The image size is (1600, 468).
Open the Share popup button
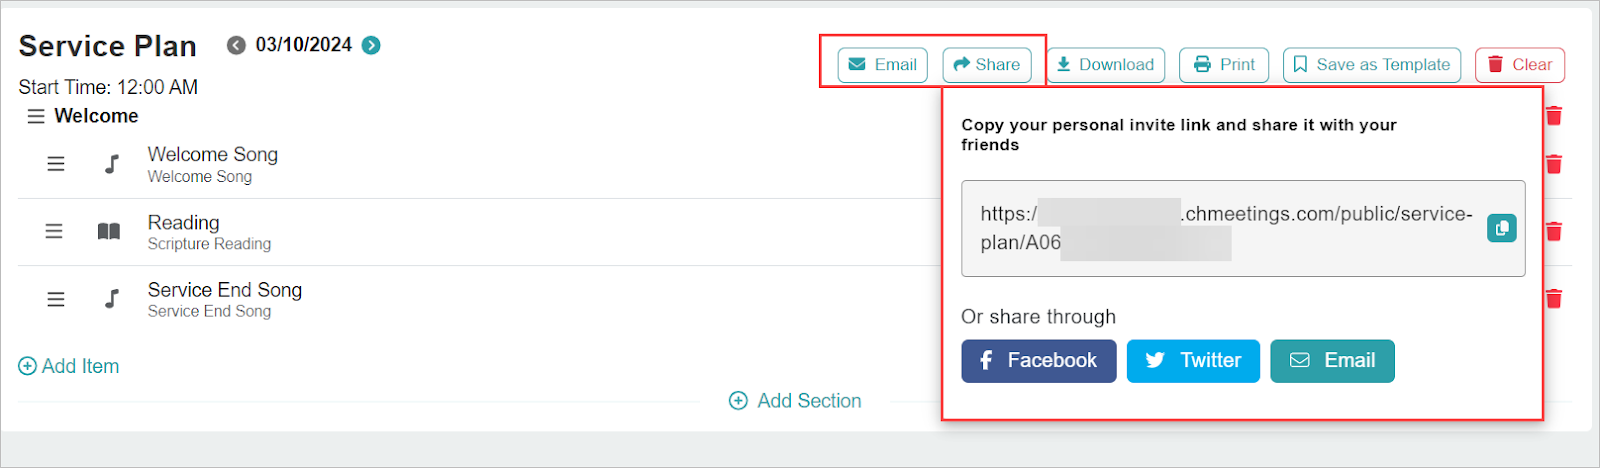[x=986, y=65]
